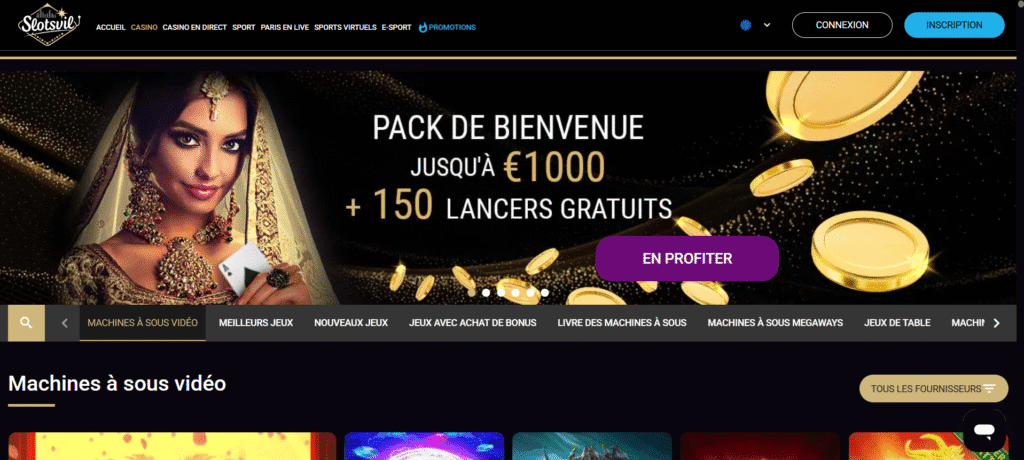Click the language flag icon
This screenshot has height=460, width=1024.
pos(746,25)
